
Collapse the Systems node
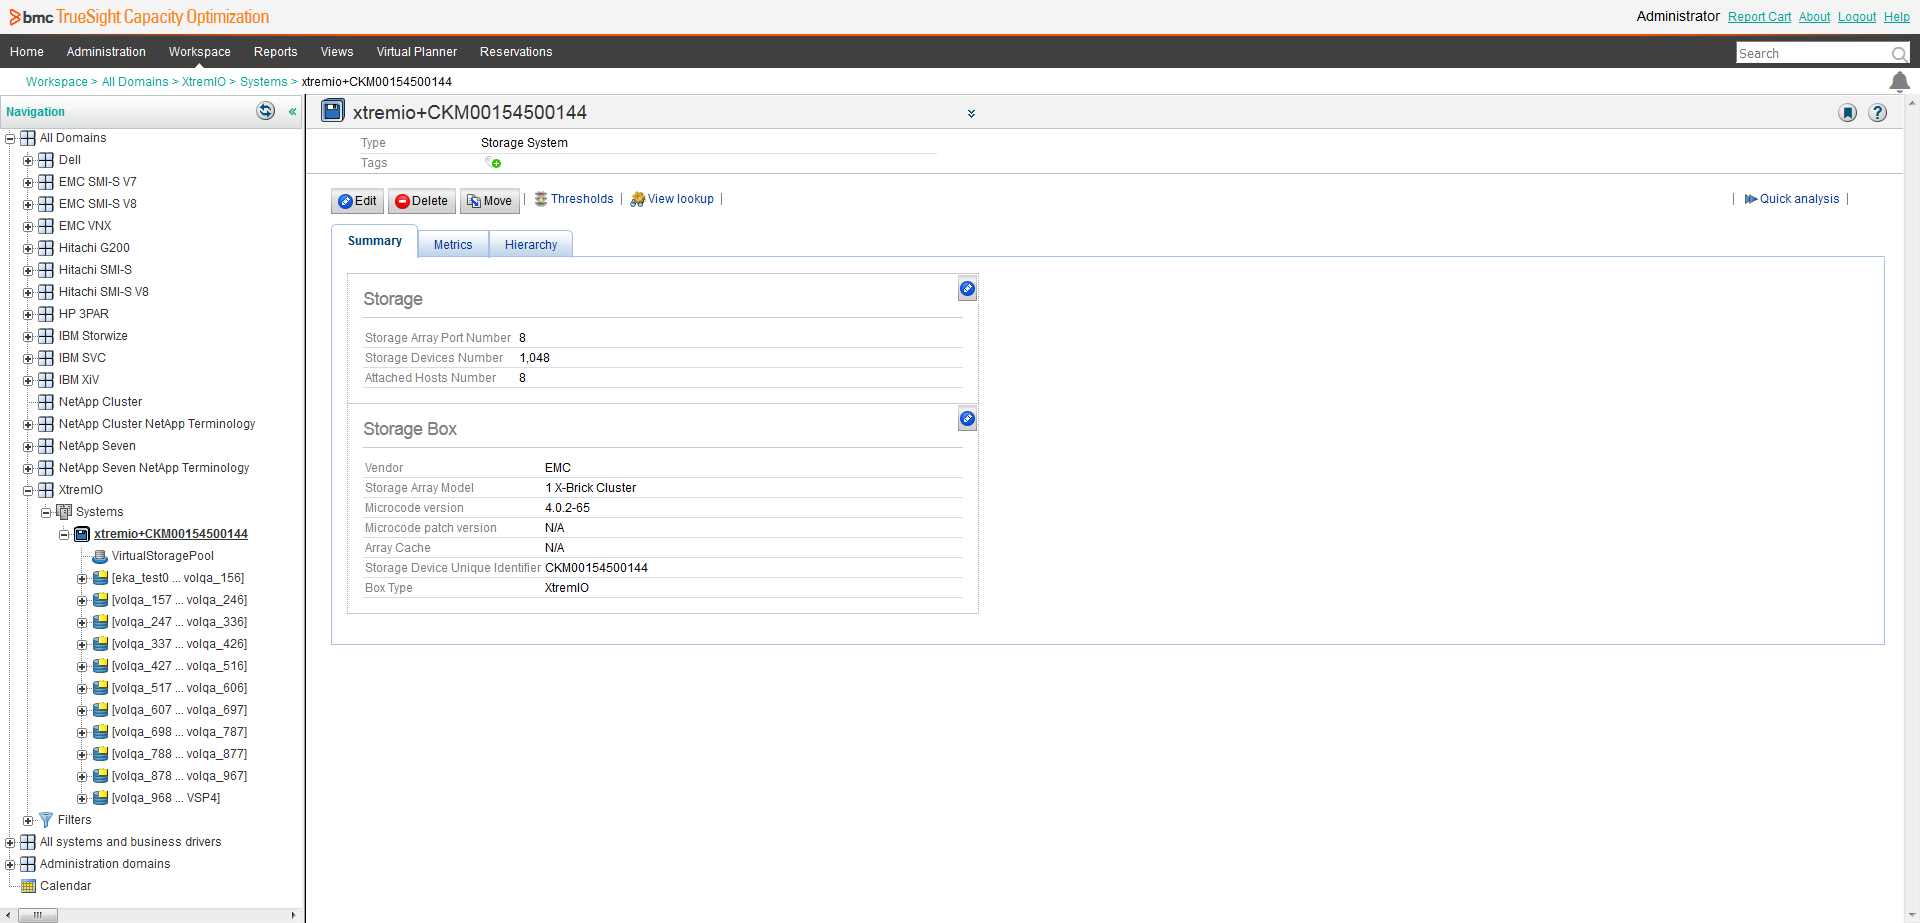[x=46, y=512]
